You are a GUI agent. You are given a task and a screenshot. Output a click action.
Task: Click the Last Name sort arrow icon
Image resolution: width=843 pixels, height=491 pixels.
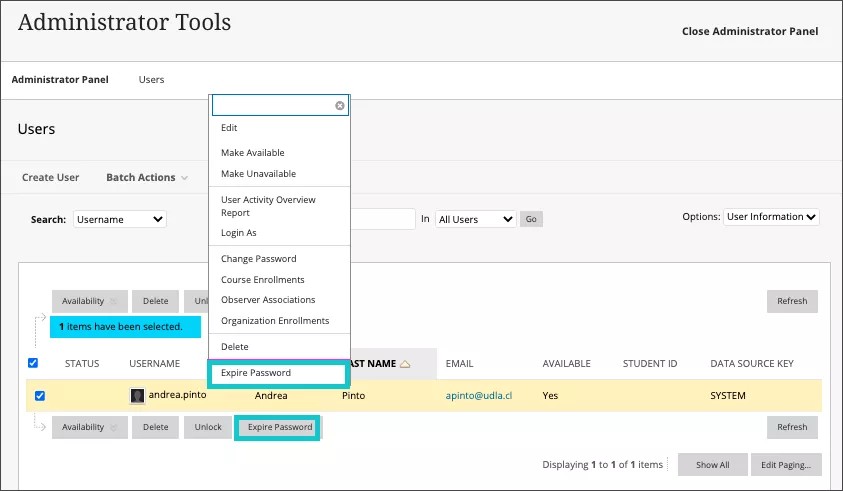click(405, 364)
